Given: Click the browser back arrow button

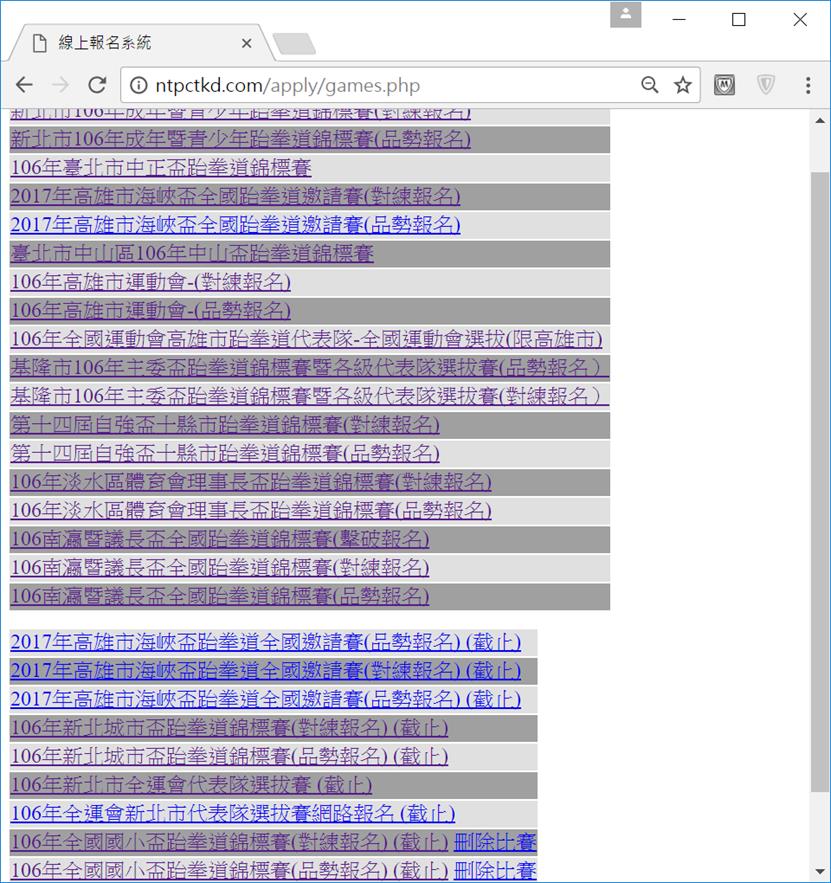Looking at the screenshot, I should click(25, 85).
